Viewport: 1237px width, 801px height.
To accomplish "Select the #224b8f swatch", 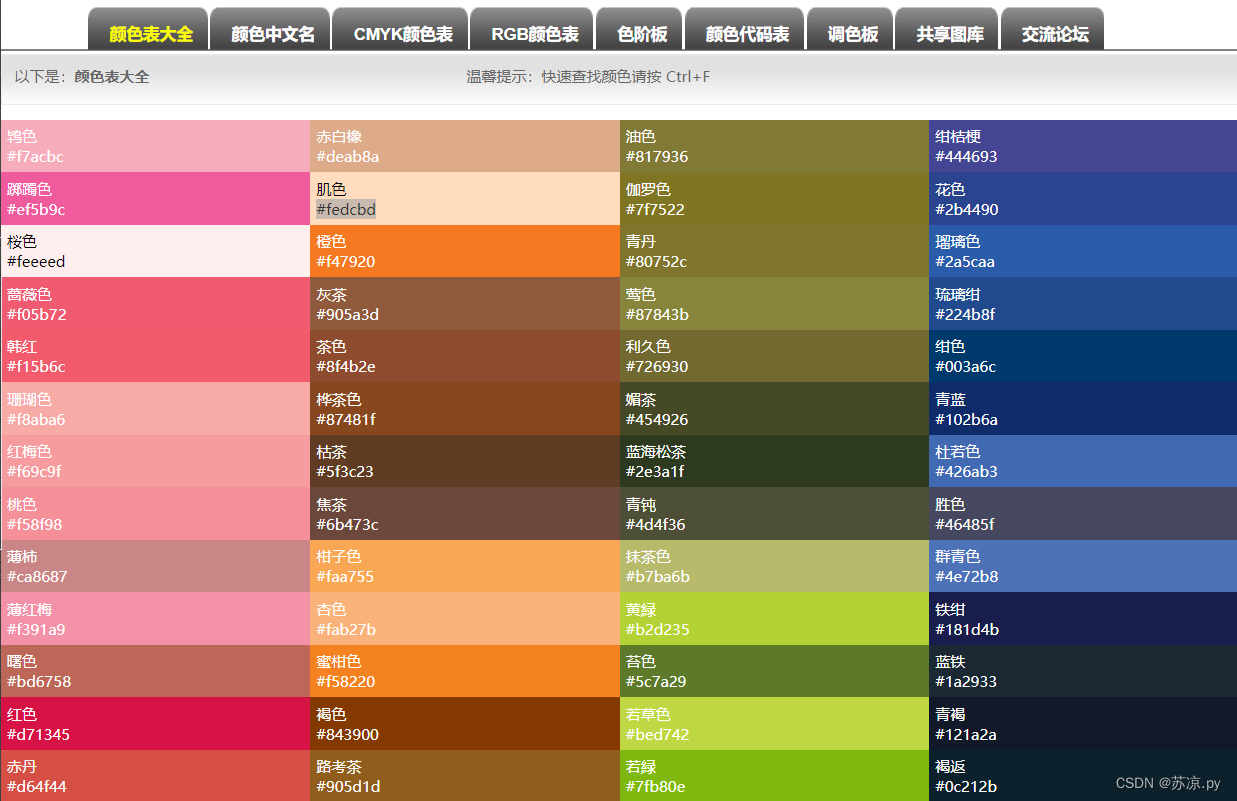I will coord(1083,303).
